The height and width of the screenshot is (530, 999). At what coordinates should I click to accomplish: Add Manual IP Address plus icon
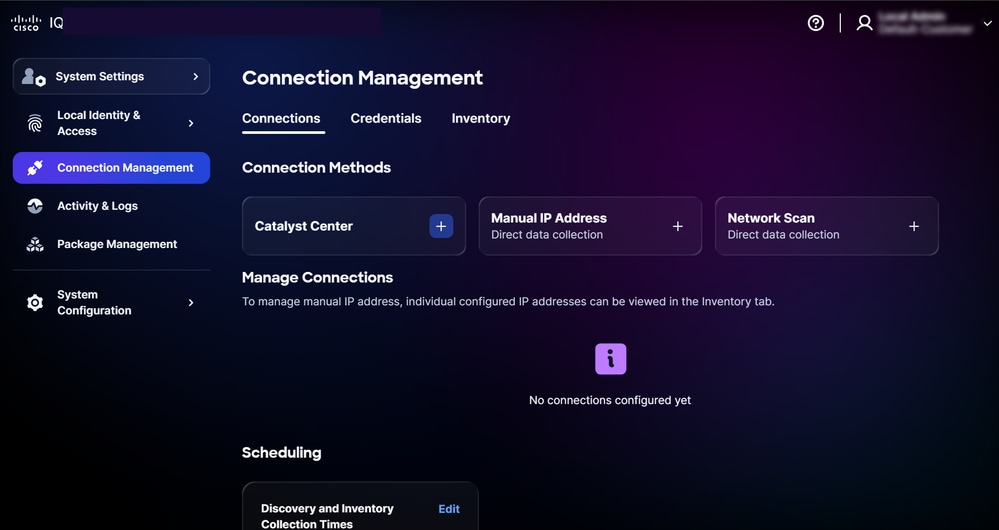click(x=678, y=226)
